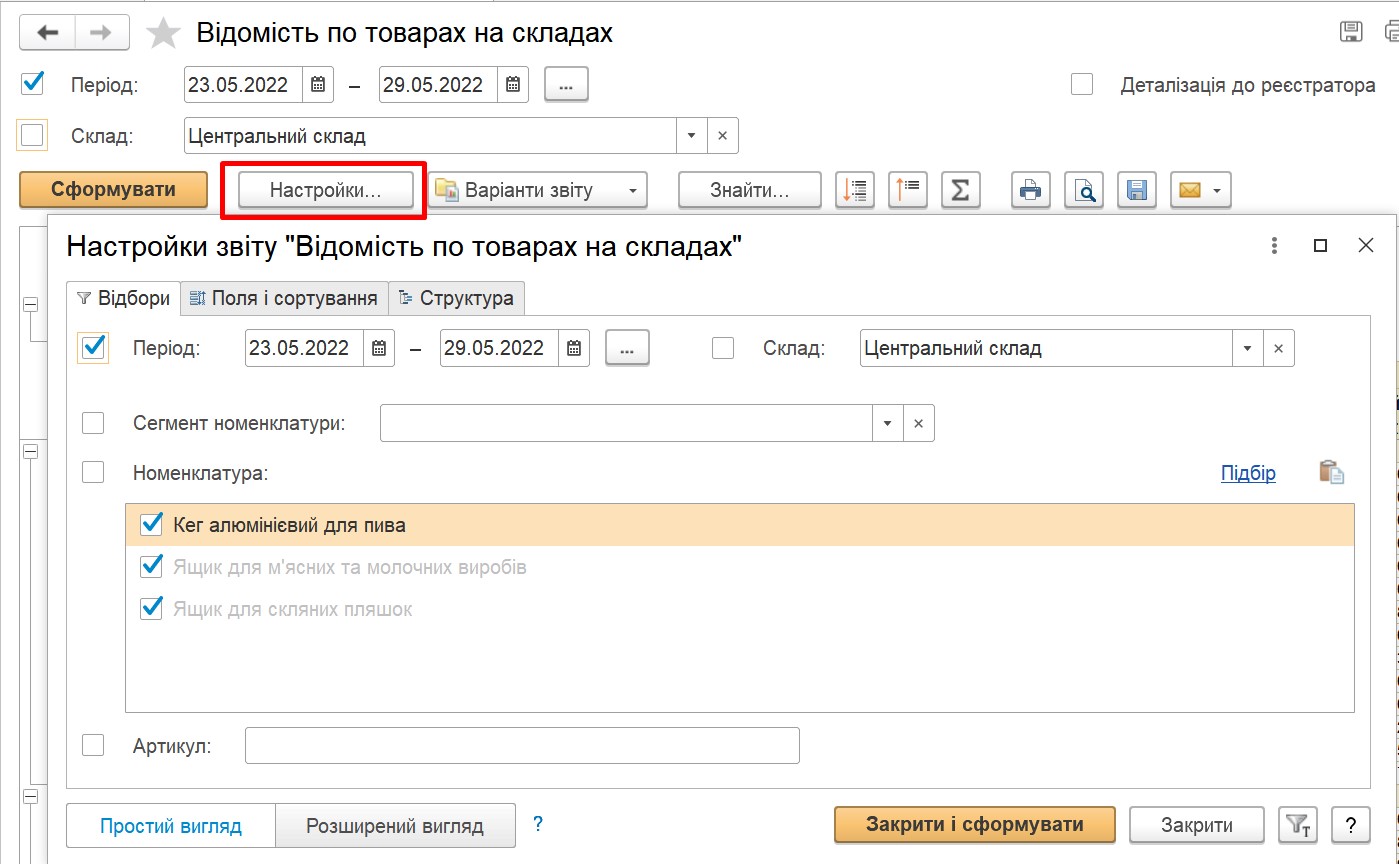
Task: Switch to Відбори tab
Action: click(x=123, y=298)
